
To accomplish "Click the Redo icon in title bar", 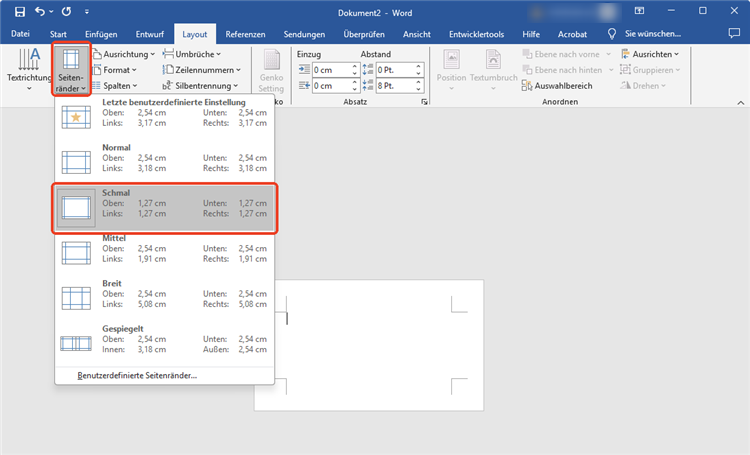I will point(66,12).
